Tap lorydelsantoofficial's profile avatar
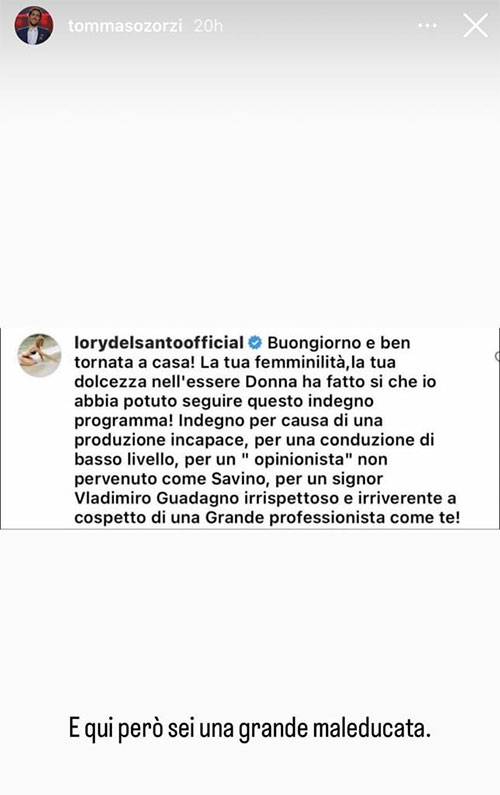The width and height of the screenshot is (500, 795). [x=40, y=355]
